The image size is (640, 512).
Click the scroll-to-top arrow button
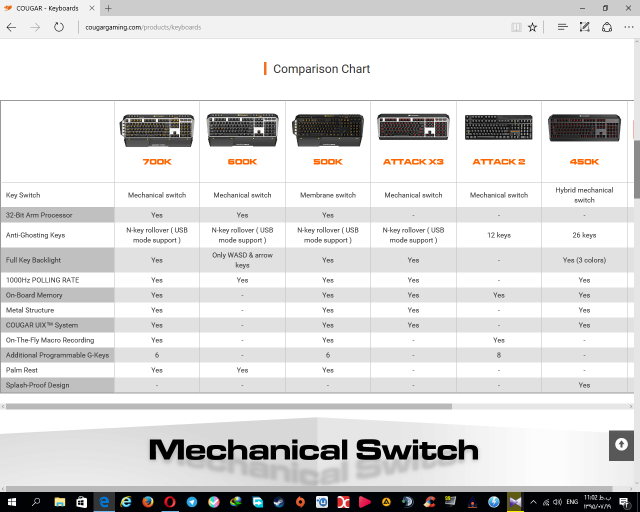point(621,444)
